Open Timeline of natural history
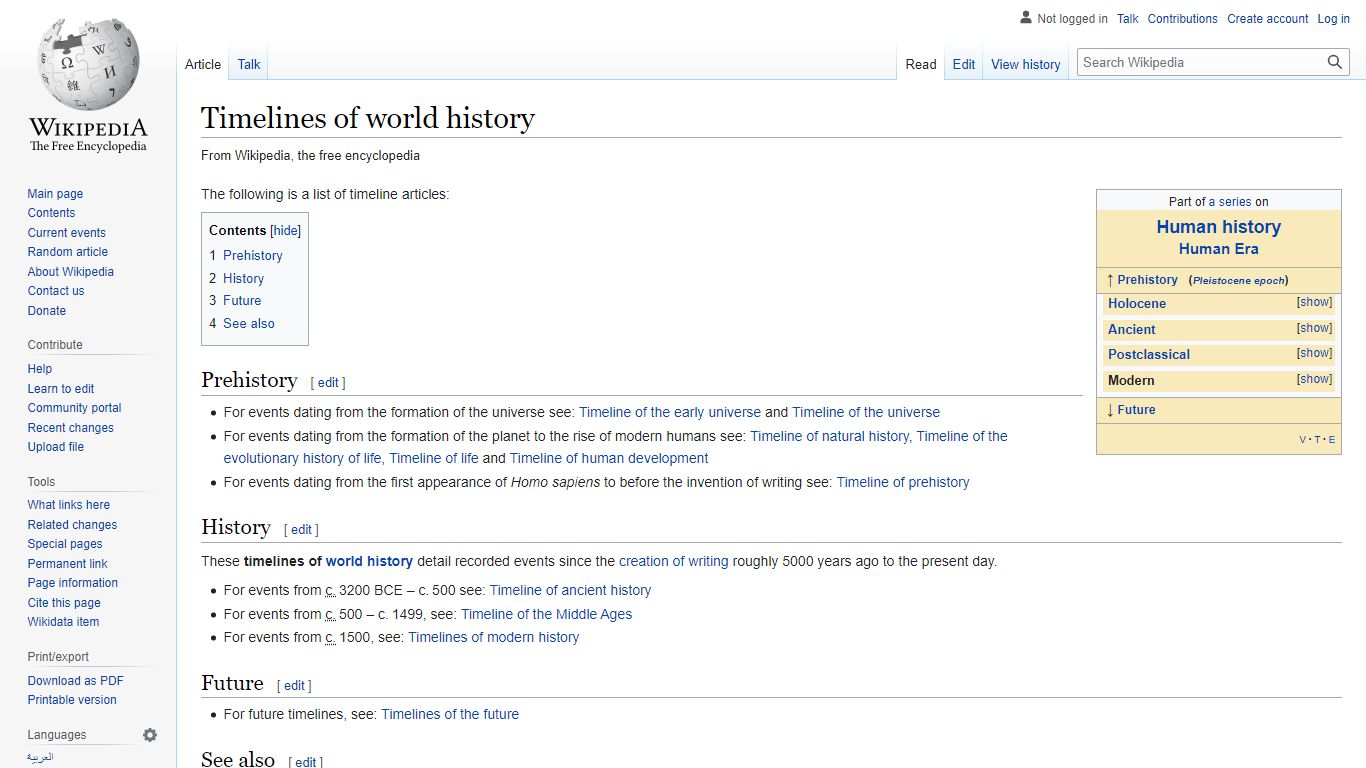The image size is (1366, 768). pyautogui.click(x=829, y=436)
